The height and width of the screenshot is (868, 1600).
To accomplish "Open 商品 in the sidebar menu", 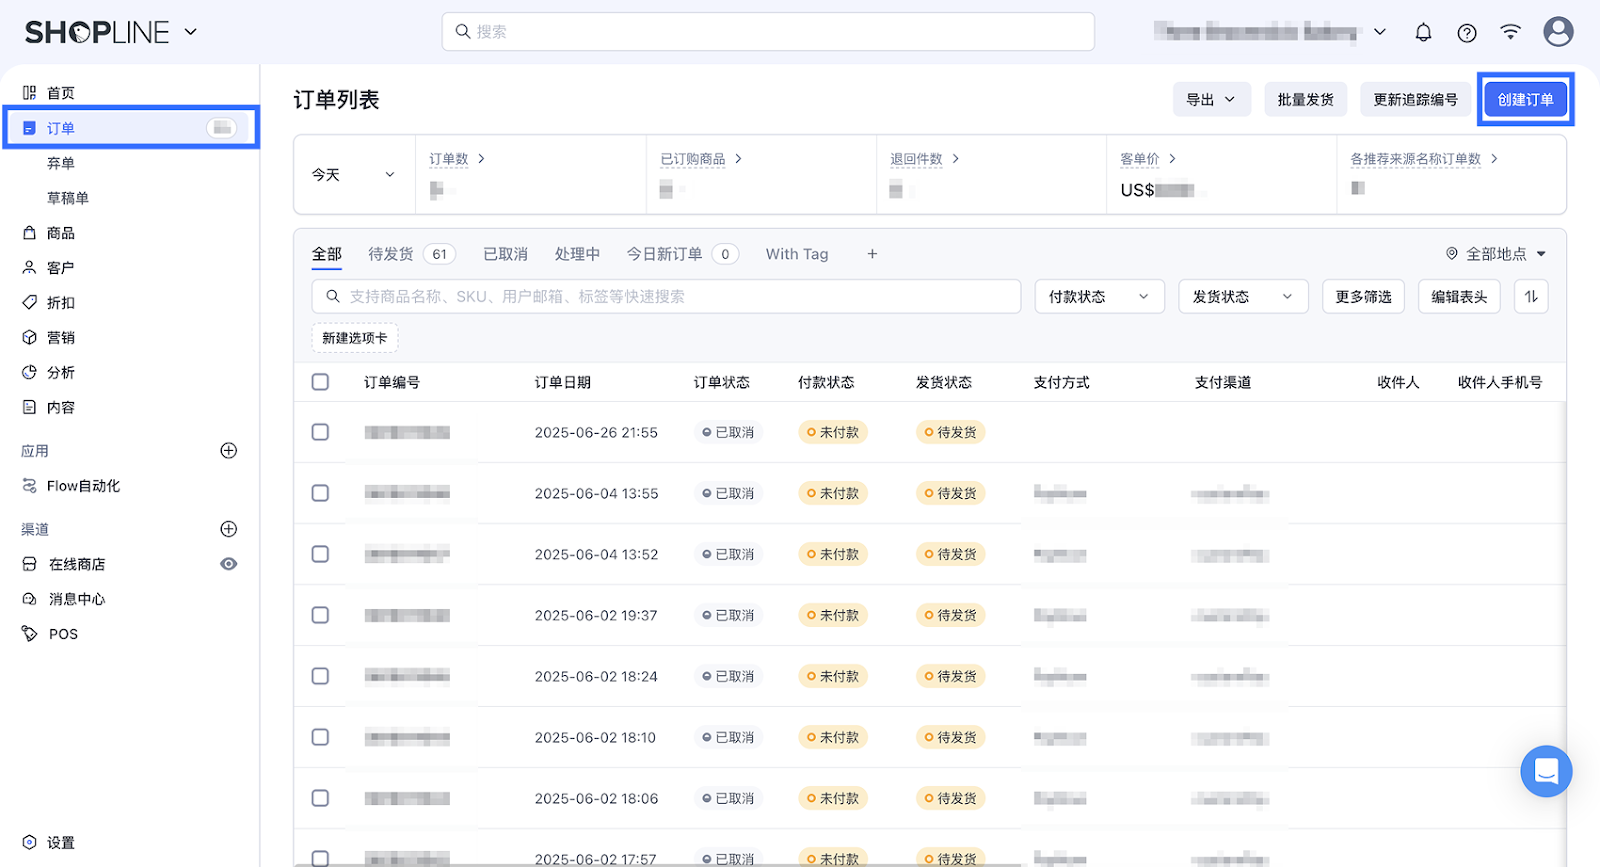I will click(x=61, y=233).
